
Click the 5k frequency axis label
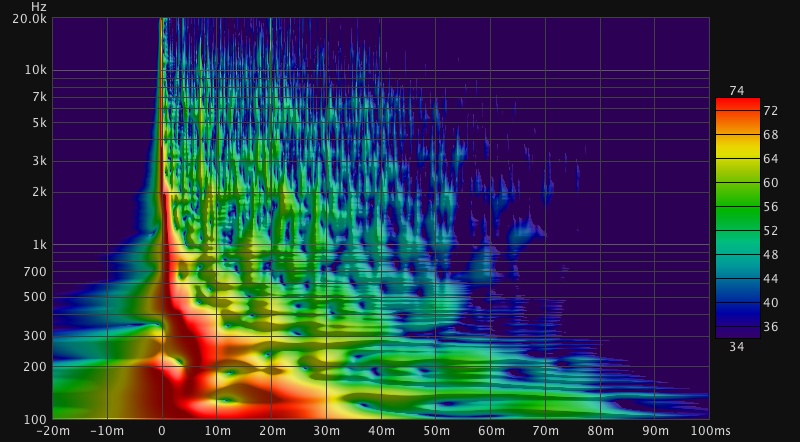click(38, 123)
